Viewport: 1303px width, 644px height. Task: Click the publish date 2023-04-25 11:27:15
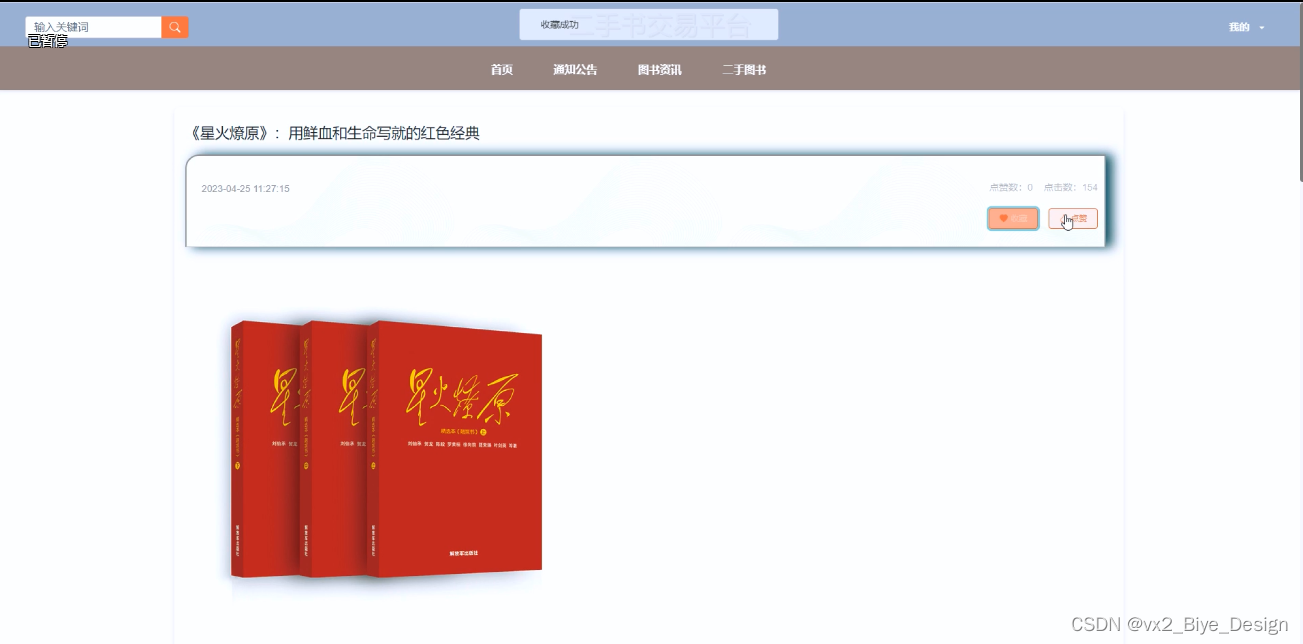click(x=246, y=189)
